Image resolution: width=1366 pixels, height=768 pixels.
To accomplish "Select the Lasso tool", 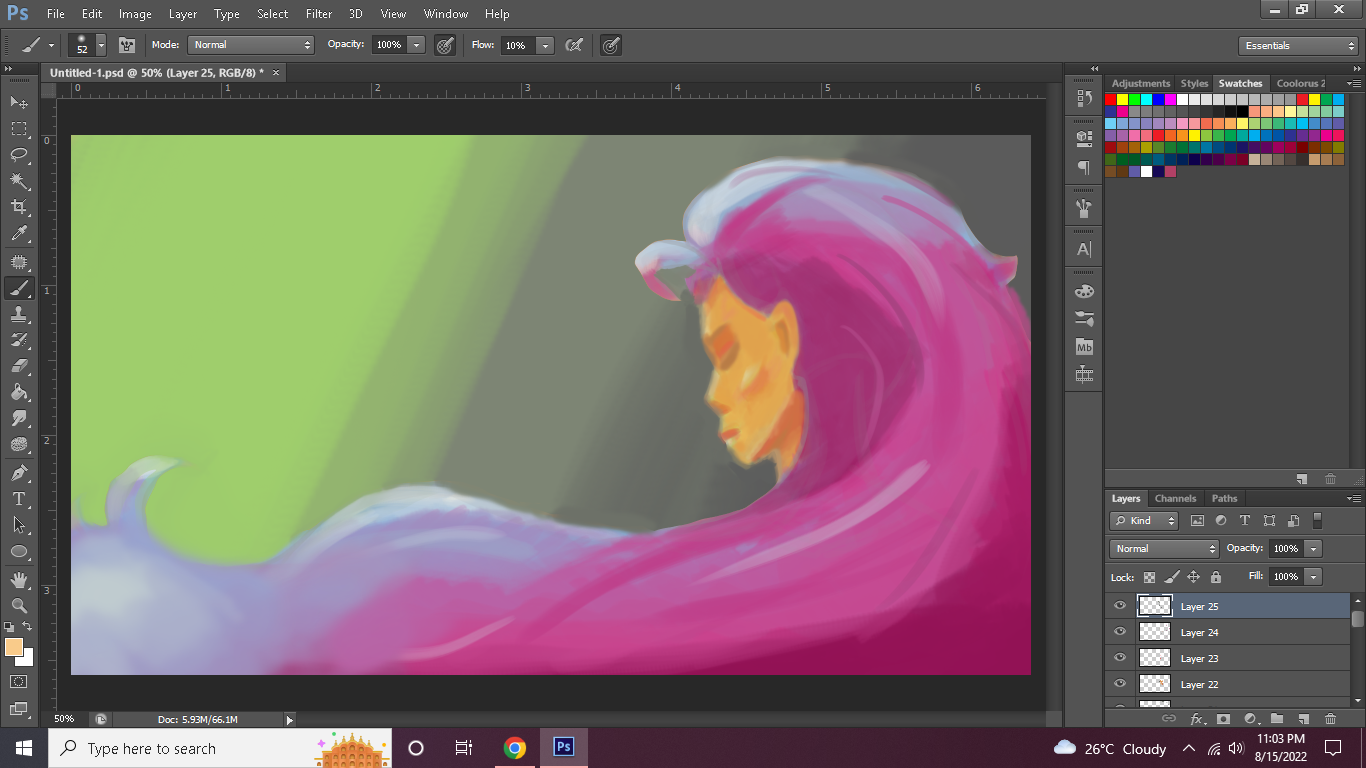I will (x=19, y=154).
